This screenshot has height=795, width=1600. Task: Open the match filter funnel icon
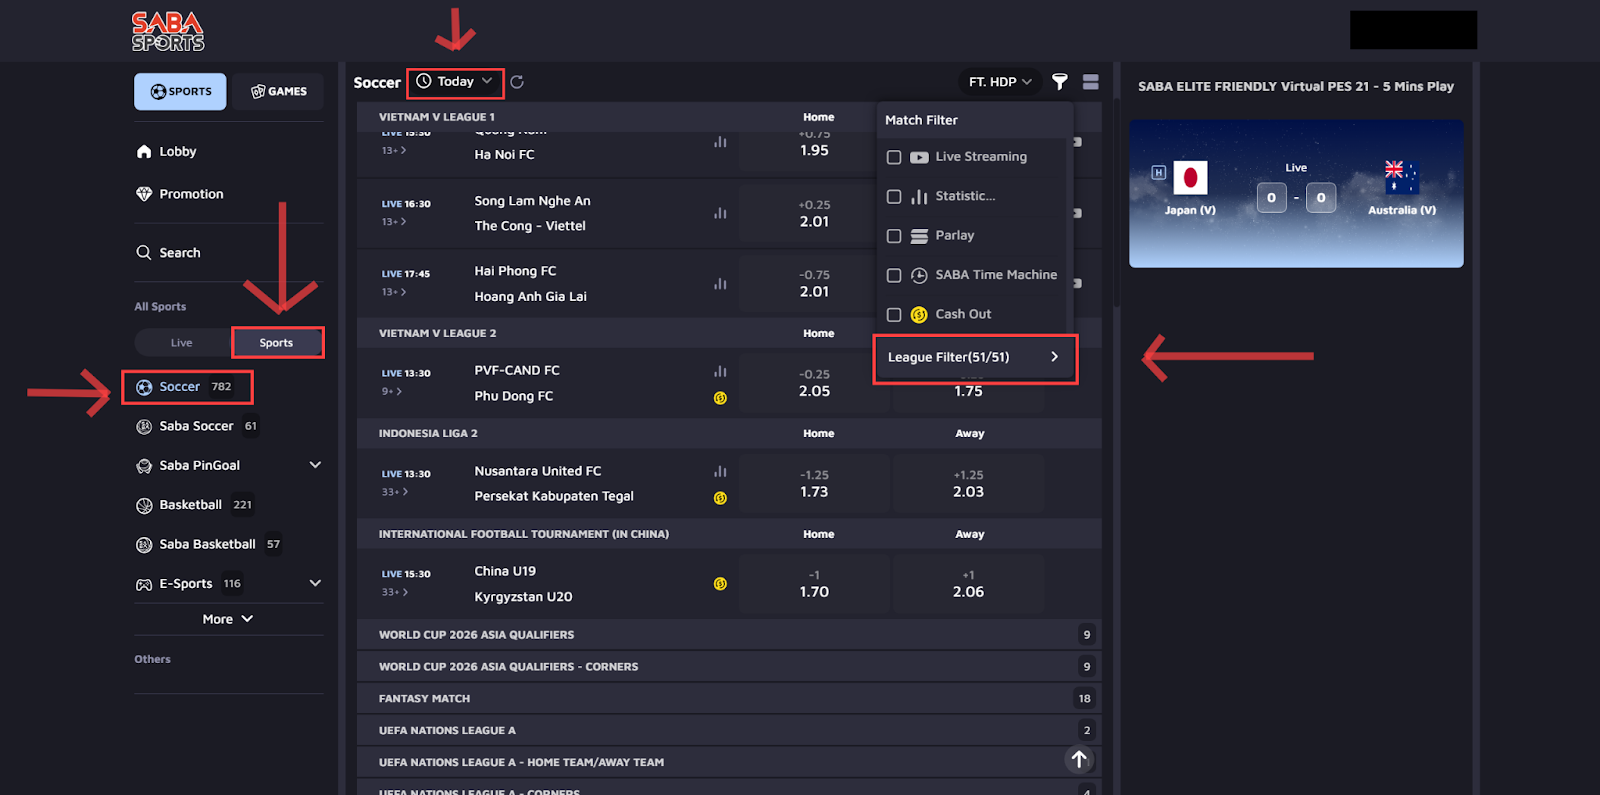point(1060,82)
